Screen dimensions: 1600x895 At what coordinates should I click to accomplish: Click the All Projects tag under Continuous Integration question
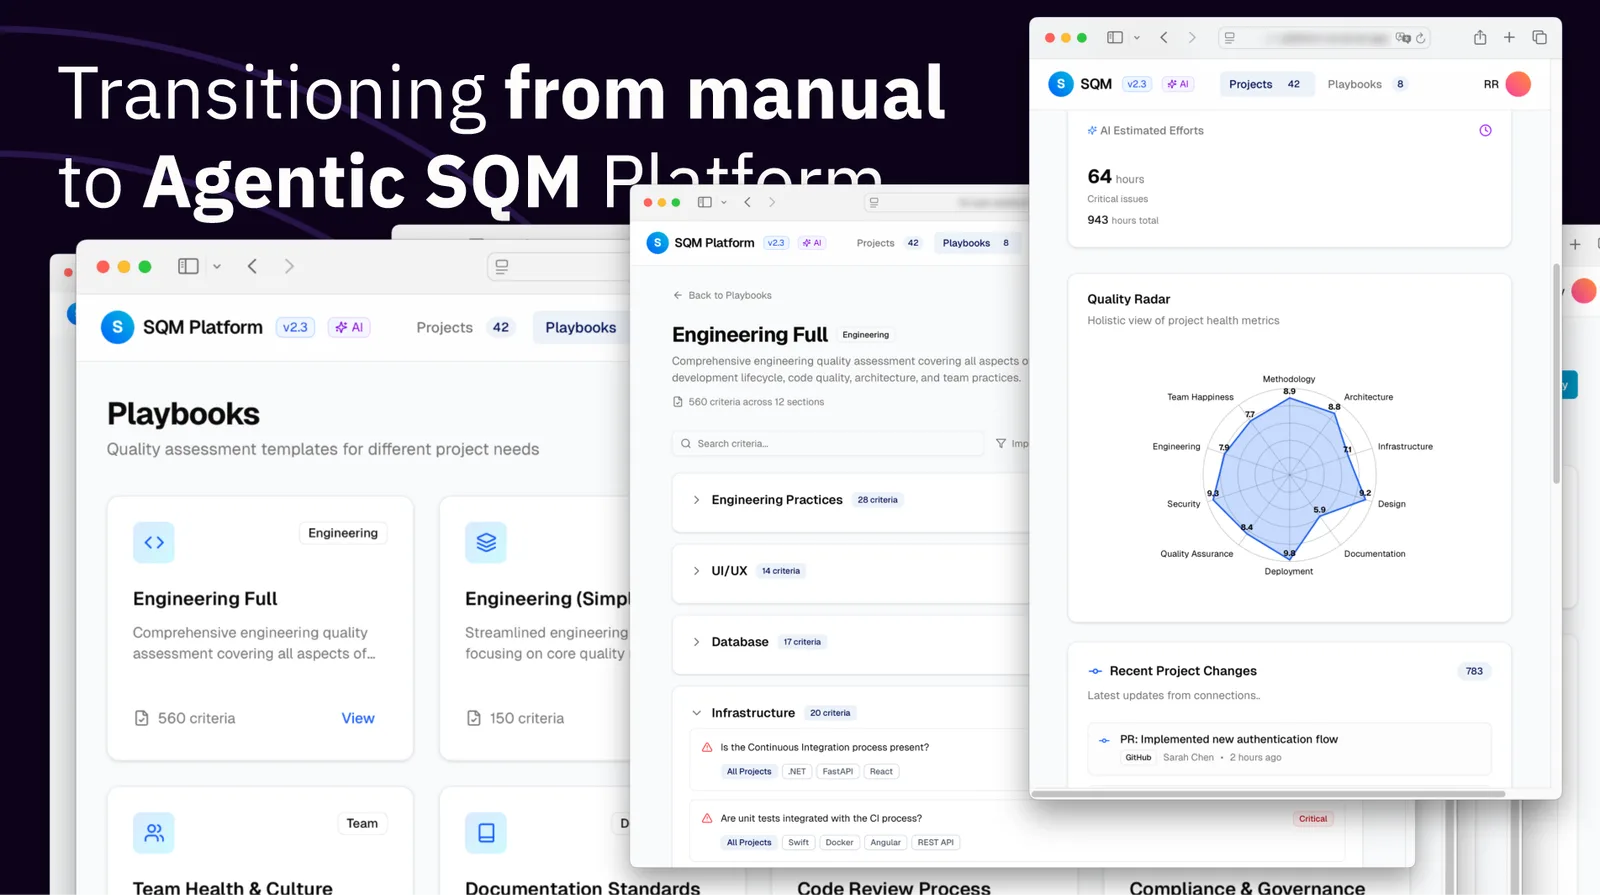(749, 771)
